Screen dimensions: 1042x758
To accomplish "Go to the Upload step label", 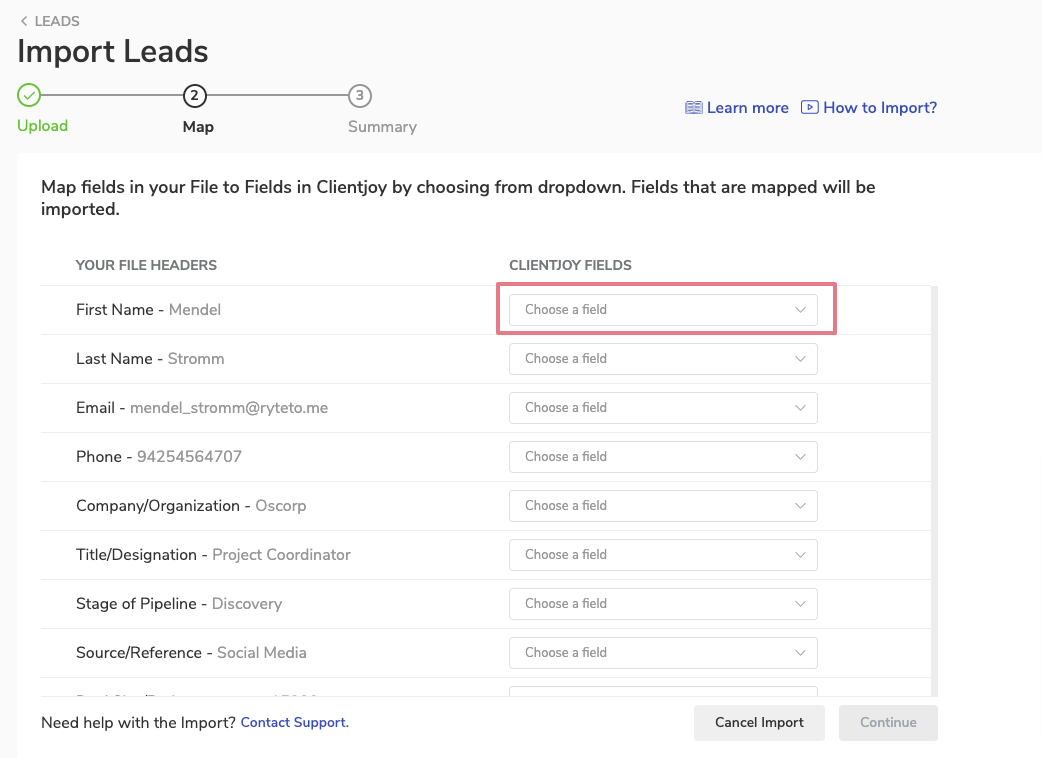I will coord(42,126).
